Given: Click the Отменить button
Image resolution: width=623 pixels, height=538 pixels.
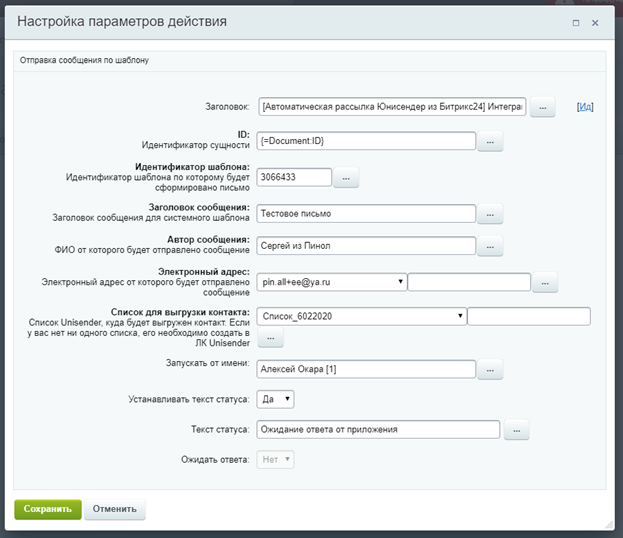Looking at the screenshot, I should coord(115,509).
